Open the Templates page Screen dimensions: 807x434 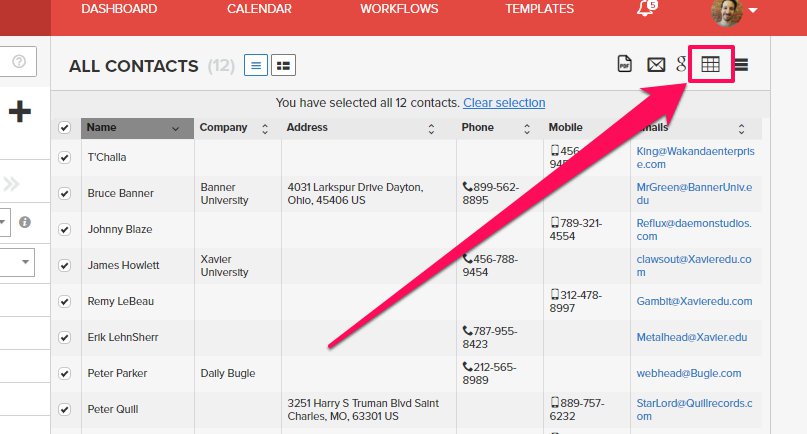pos(539,9)
